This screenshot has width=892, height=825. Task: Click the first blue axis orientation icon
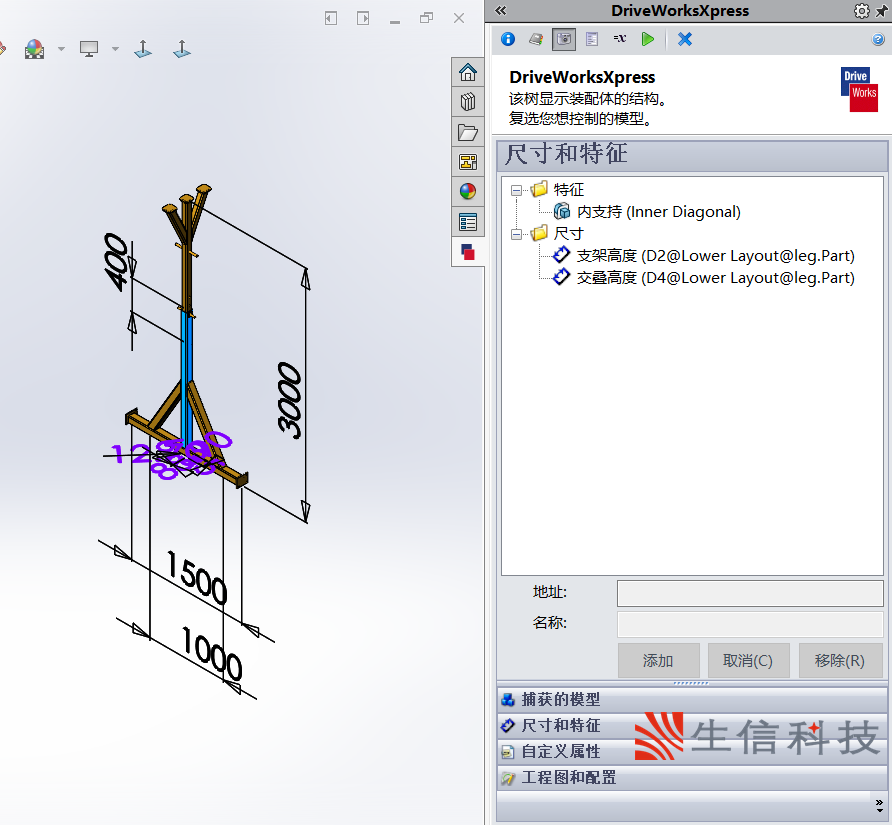click(x=143, y=49)
